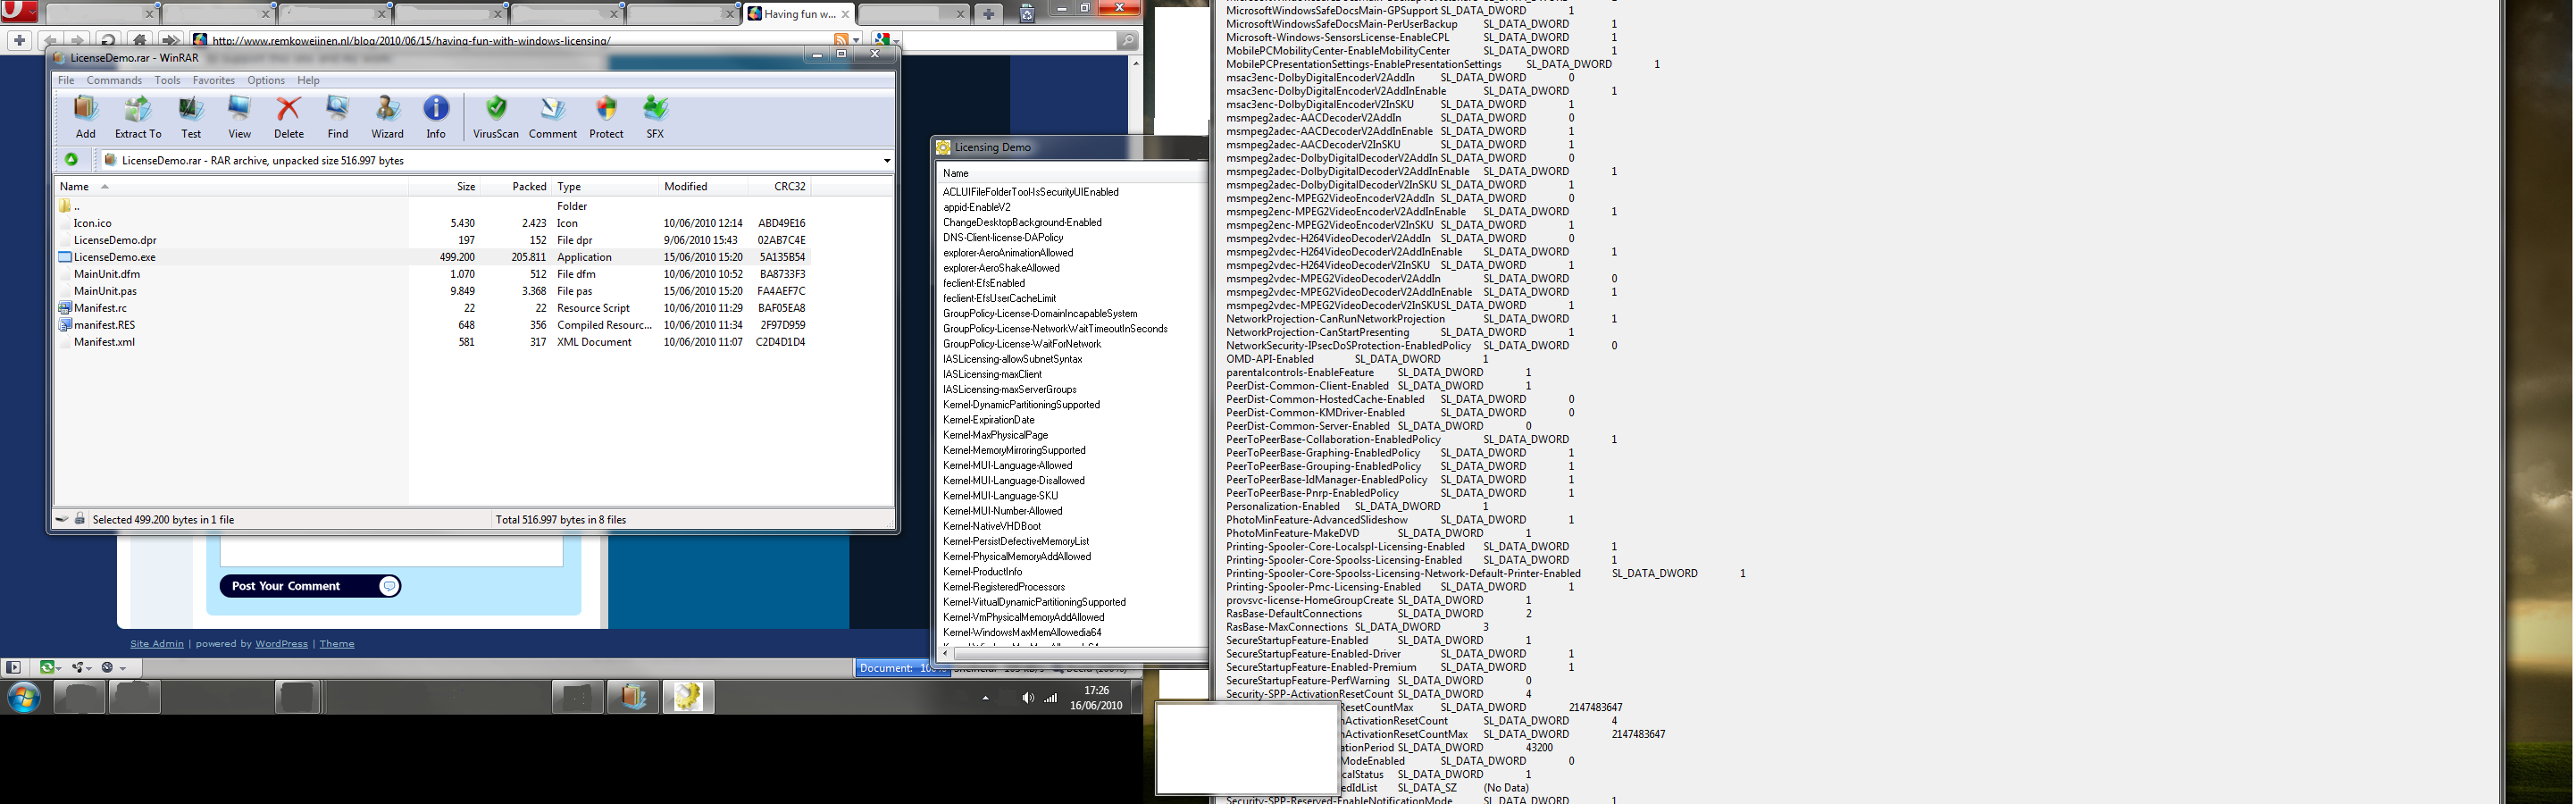Show archive Info
The height and width of the screenshot is (804, 2576).
pos(436,116)
